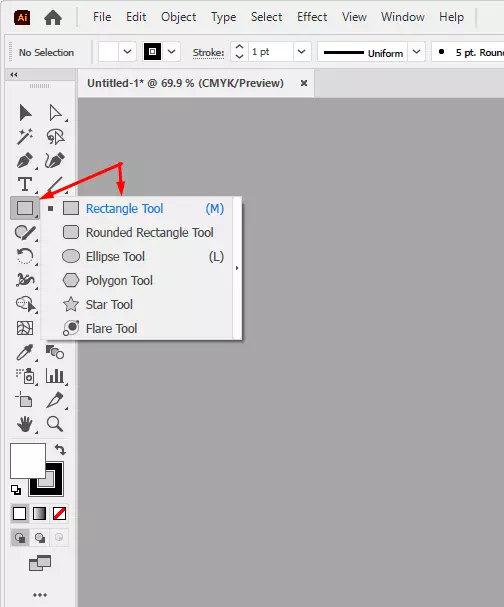
Task: Click stroke weight stepper arrows
Action: 240,52
